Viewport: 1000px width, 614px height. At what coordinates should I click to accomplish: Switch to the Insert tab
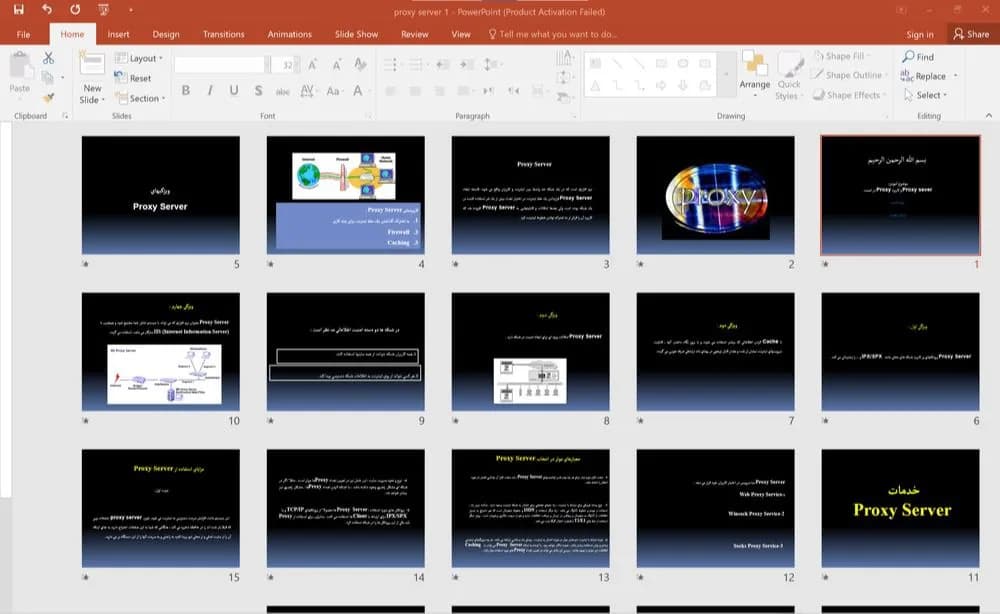tap(118, 34)
